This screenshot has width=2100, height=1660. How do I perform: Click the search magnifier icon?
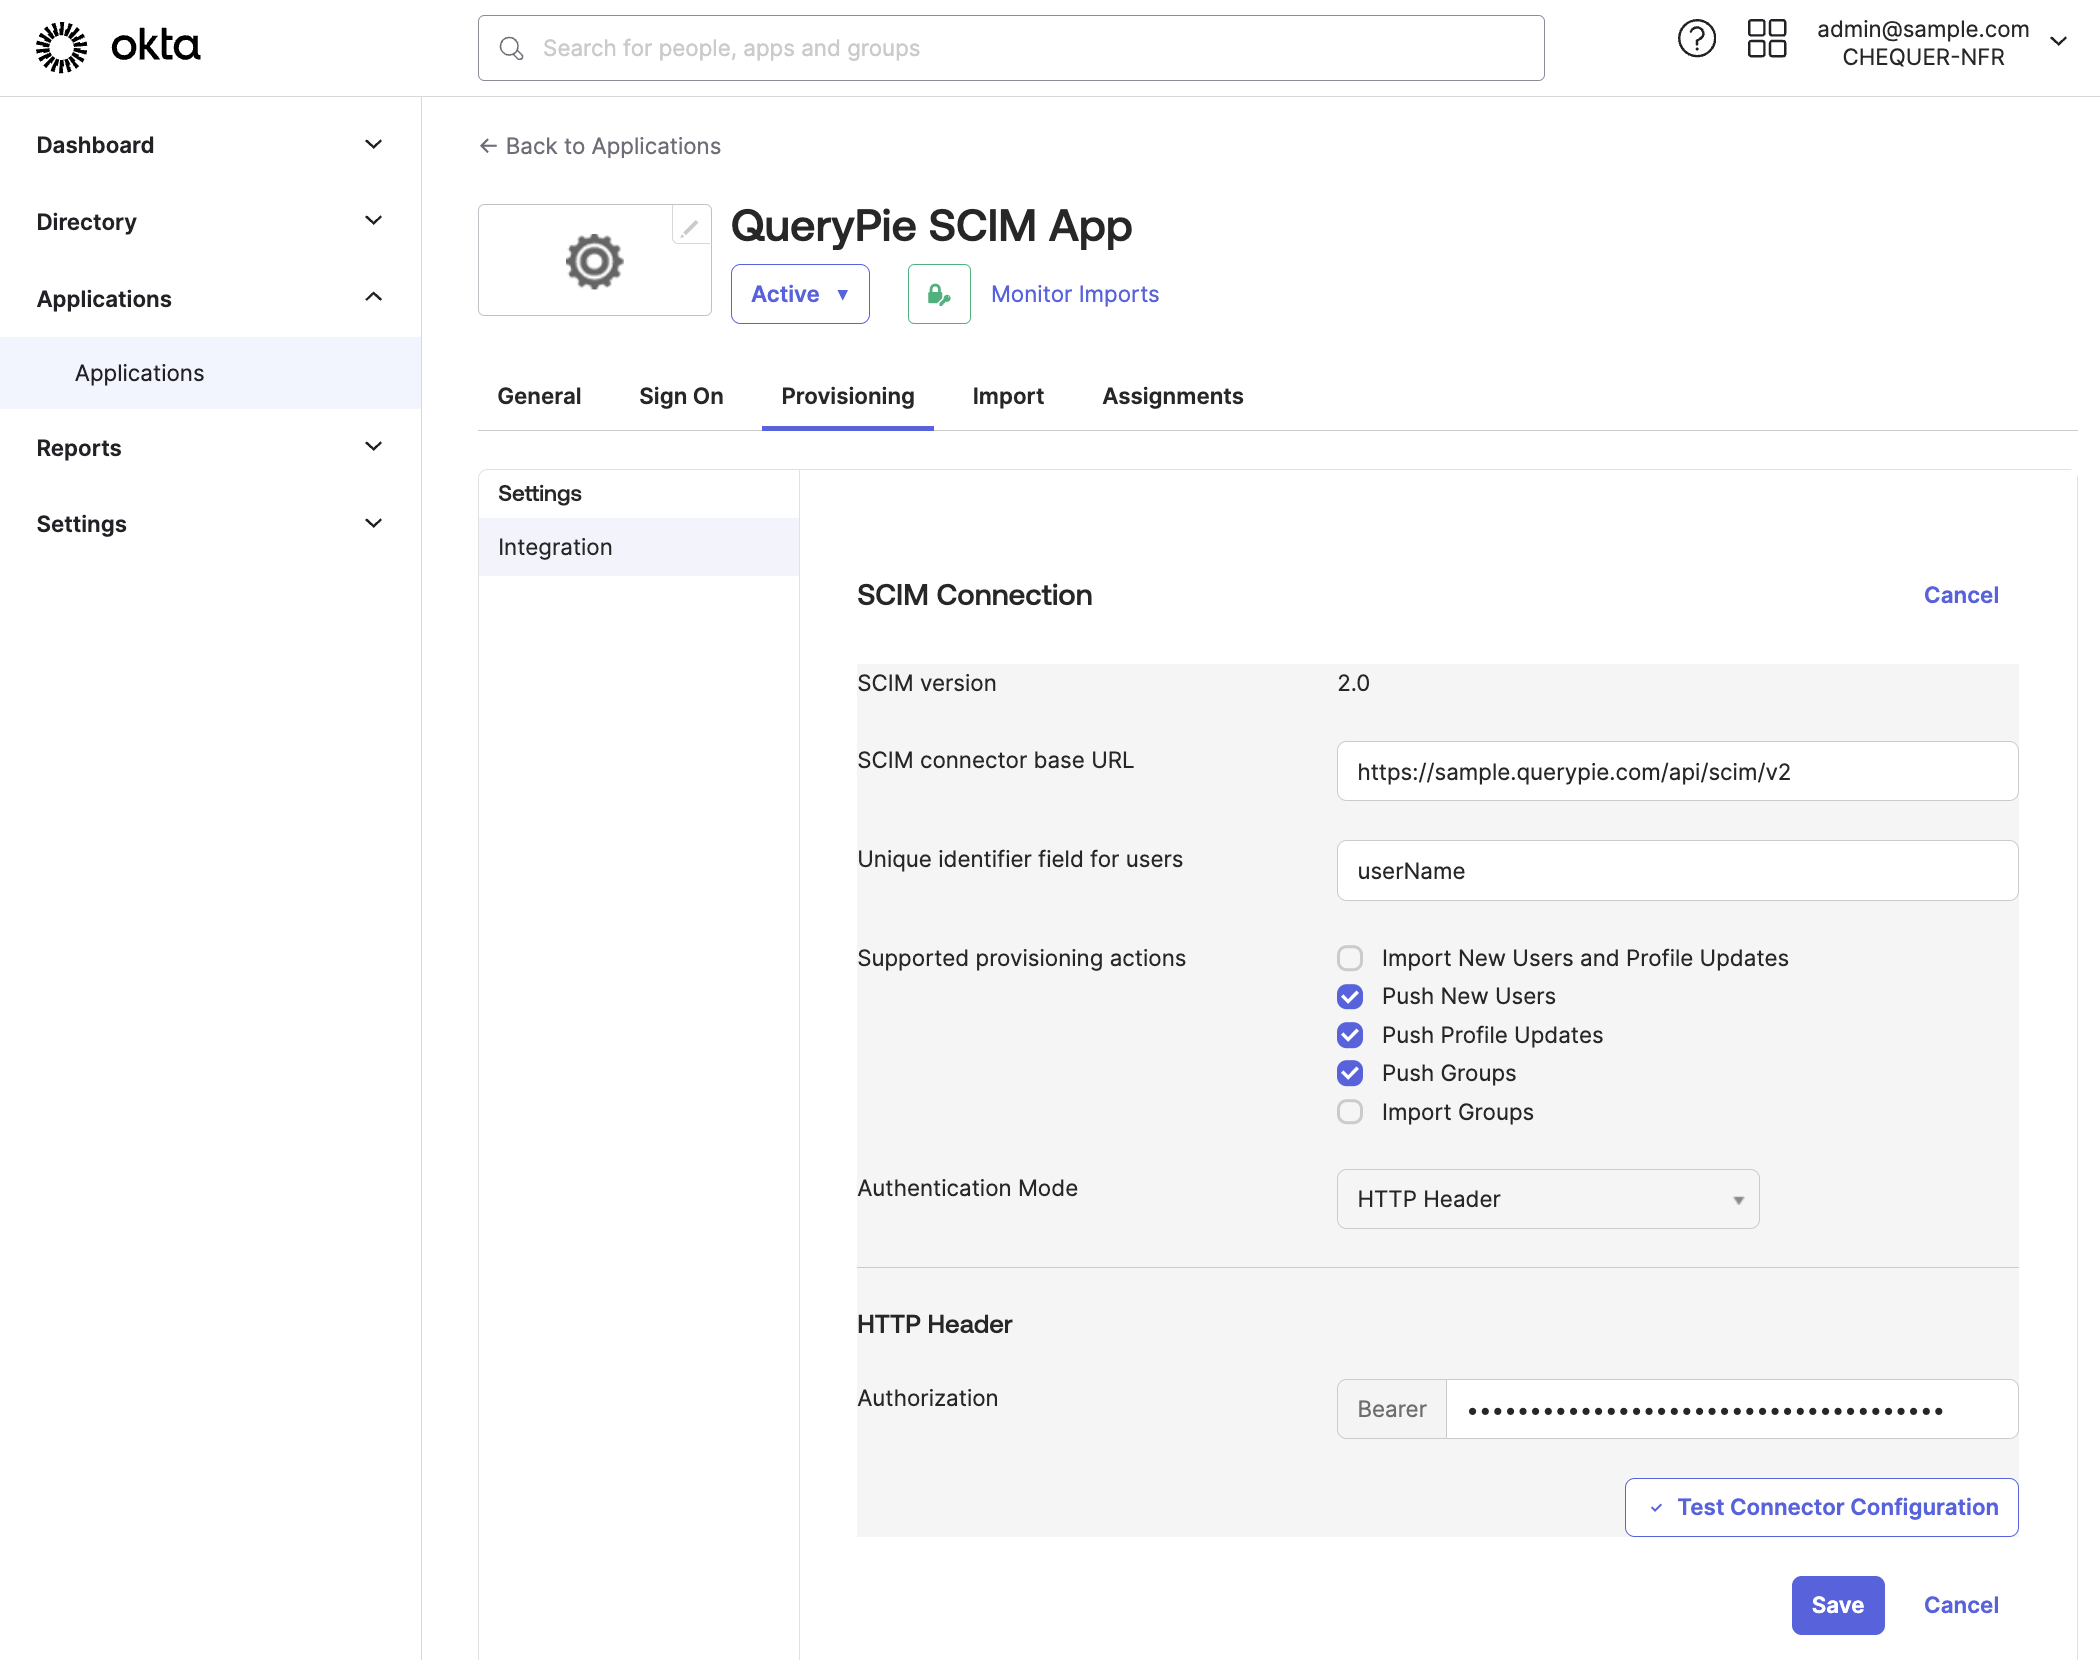coord(511,48)
